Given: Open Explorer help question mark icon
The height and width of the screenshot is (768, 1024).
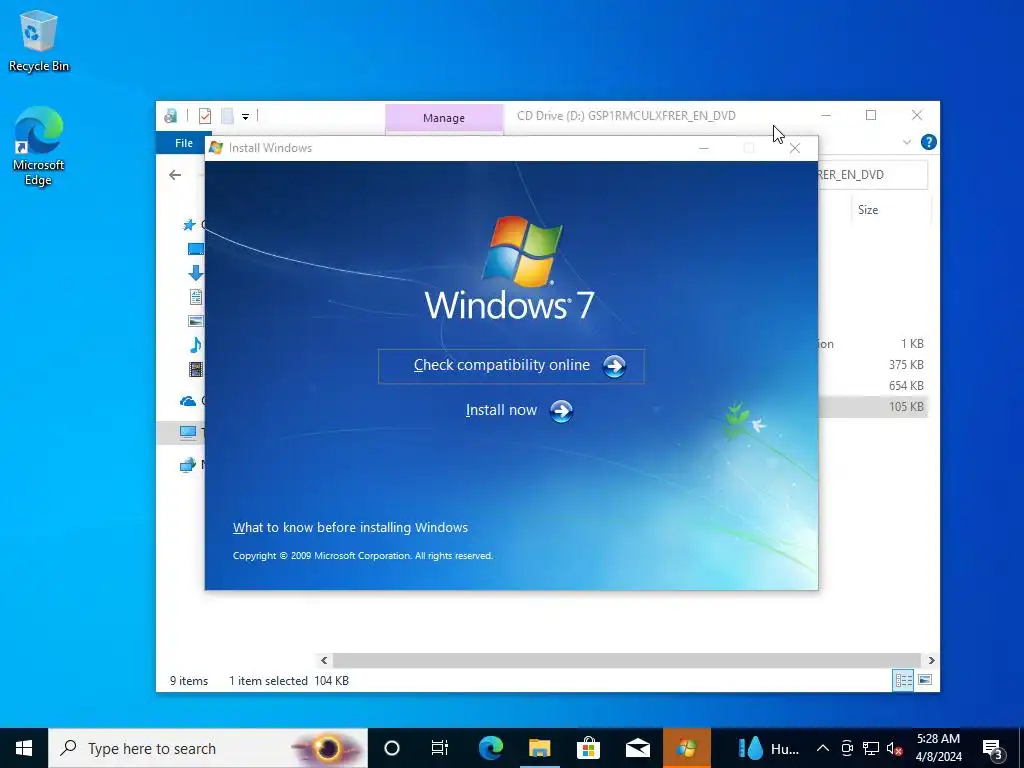Looking at the screenshot, I should tap(929, 142).
